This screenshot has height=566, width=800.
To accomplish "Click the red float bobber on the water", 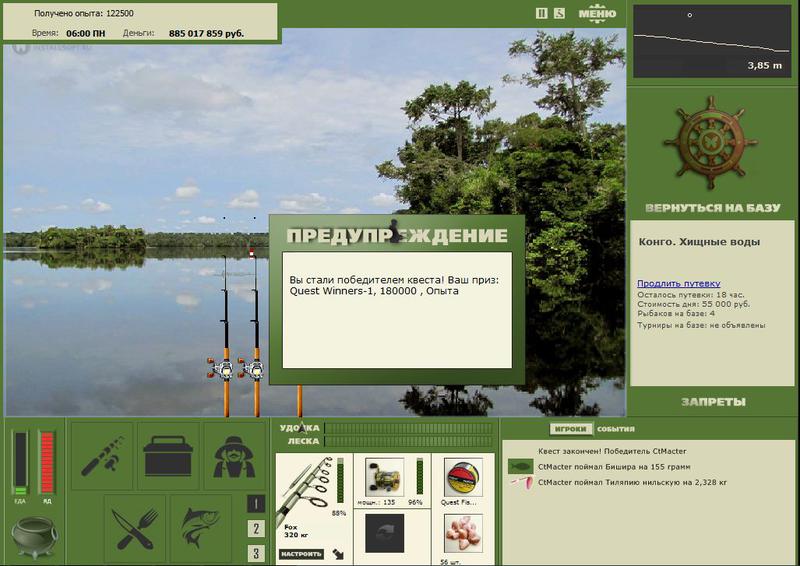I will tap(252, 253).
